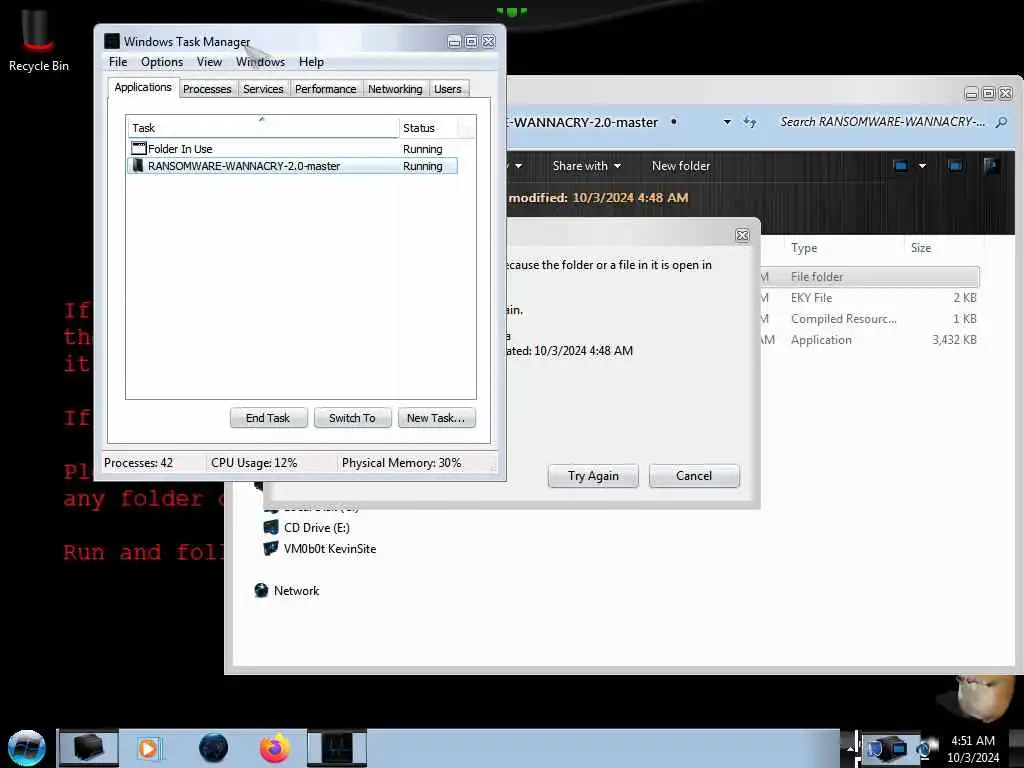Screen dimensions: 1024x768
Task: Switch to the Services tab
Action: click(263, 89)
